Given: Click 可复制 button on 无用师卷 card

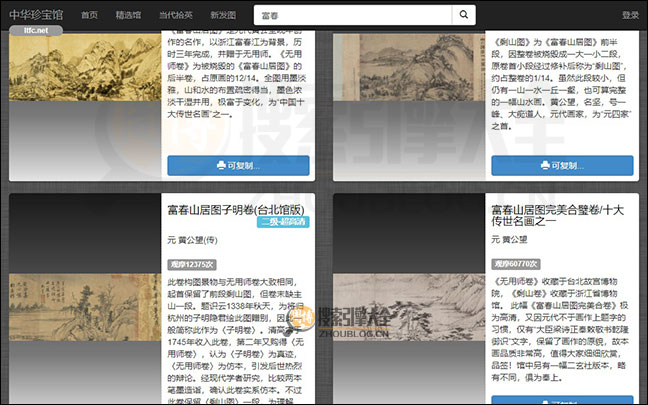Looking at the screenshot, I should 238,165.
